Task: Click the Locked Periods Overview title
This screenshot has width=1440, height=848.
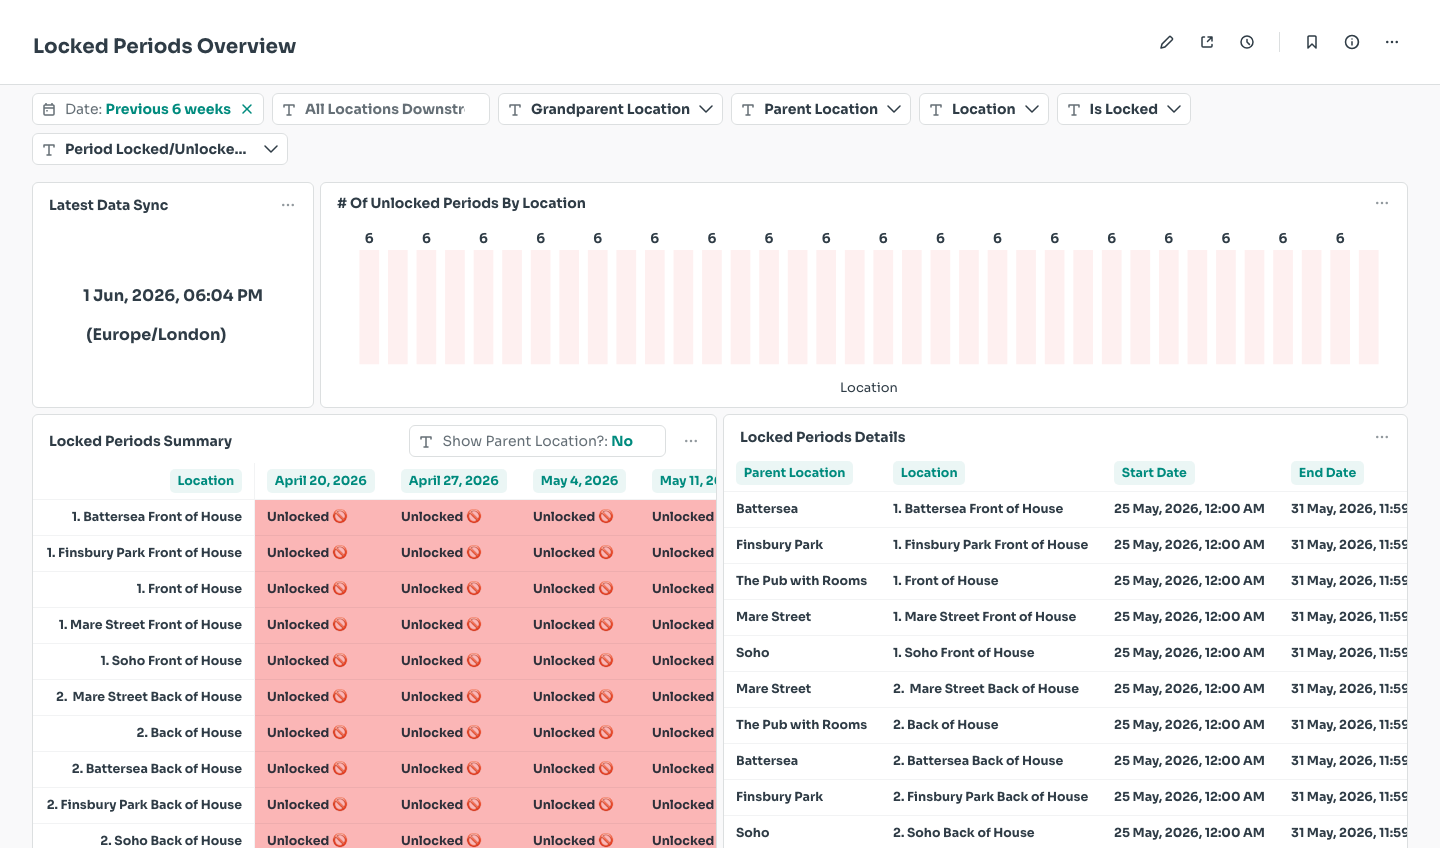Action: point(165,46)
